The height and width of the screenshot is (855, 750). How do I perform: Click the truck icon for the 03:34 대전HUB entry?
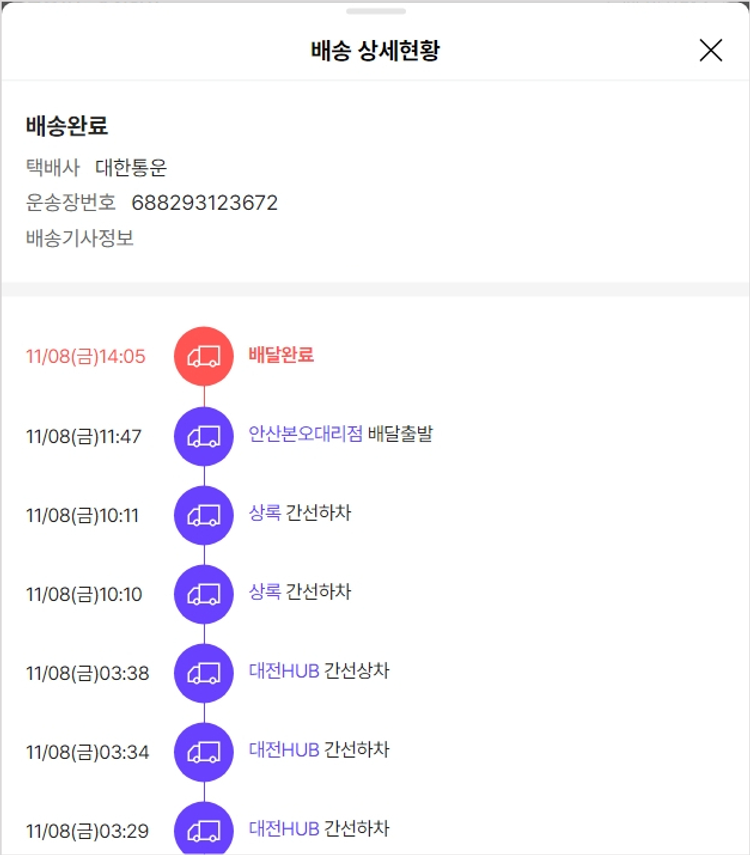tap(204, 752)
